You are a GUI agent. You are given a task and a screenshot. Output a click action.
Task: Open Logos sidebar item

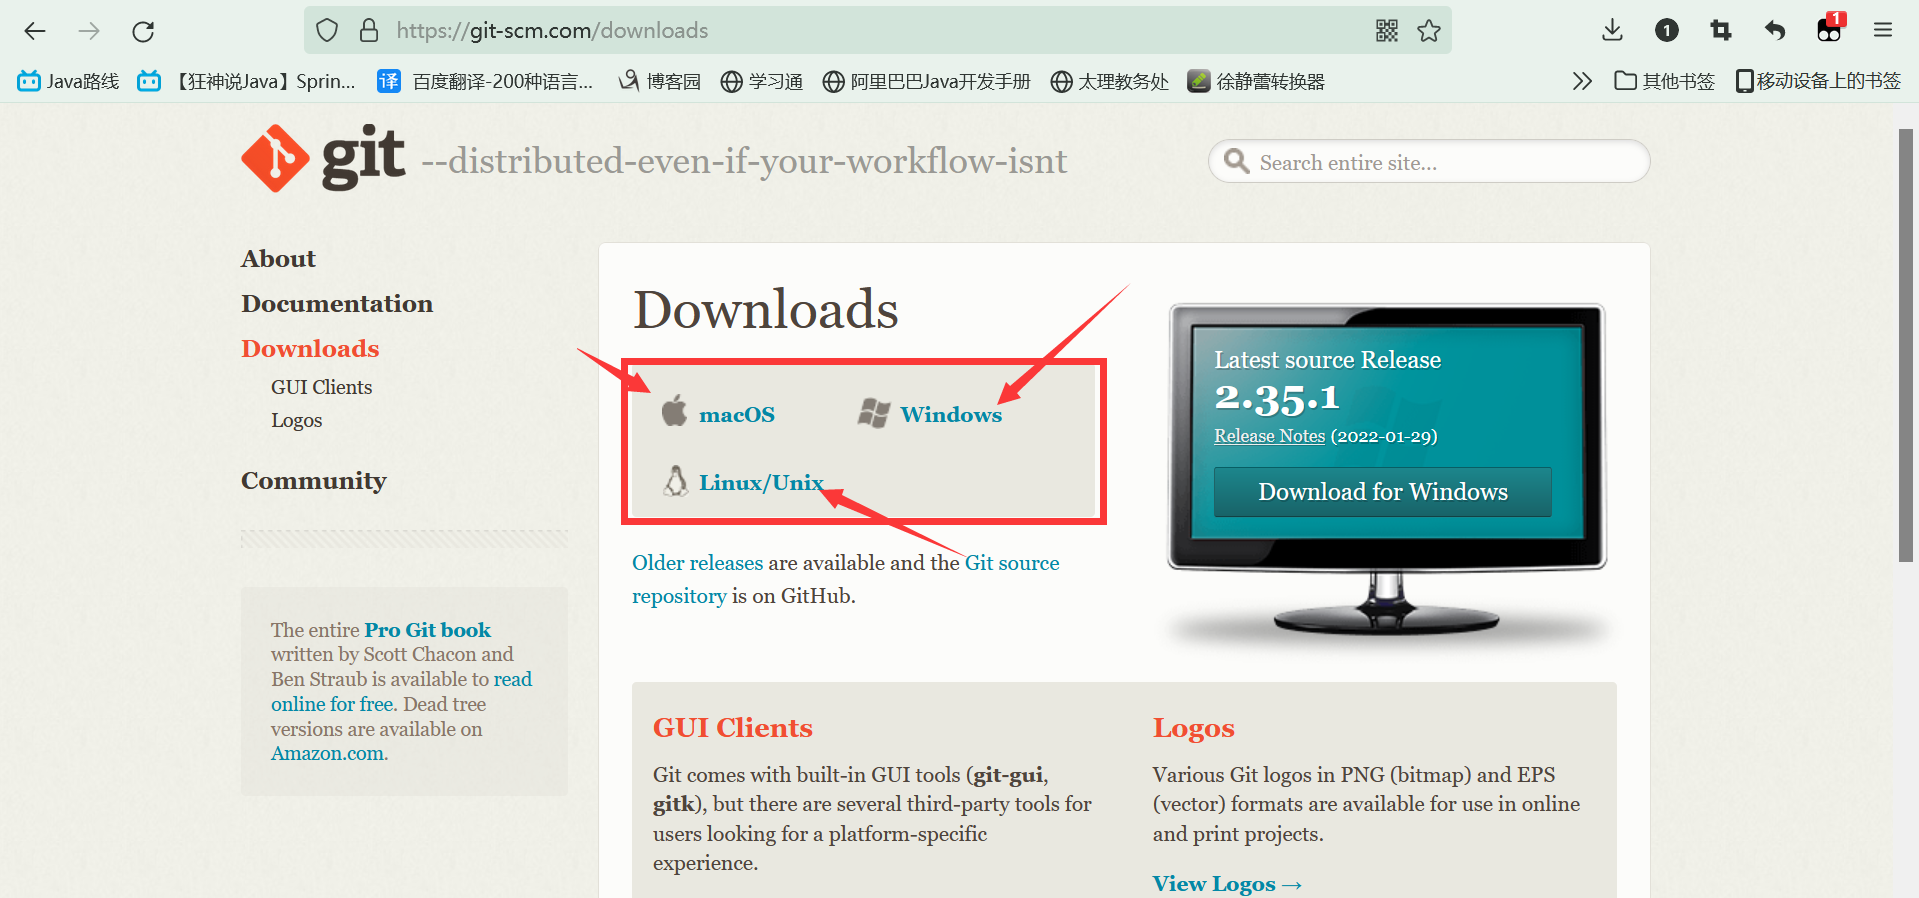(x=296, y=421)
